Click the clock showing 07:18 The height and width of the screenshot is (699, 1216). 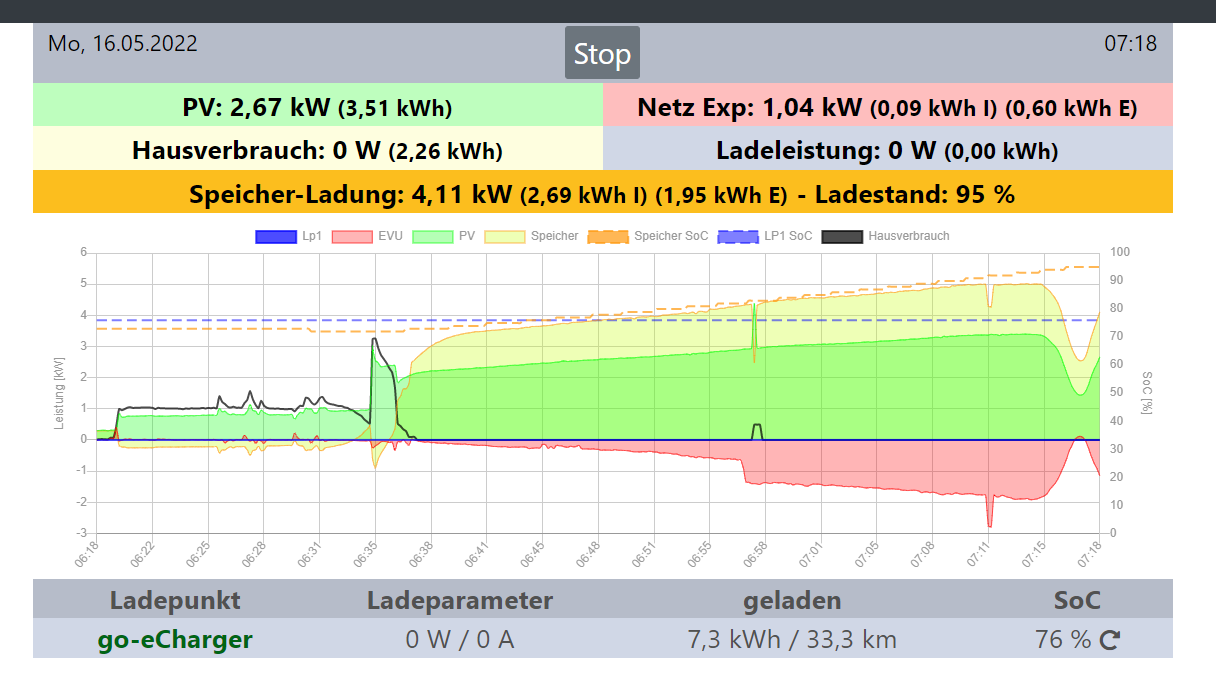[x=1130, y=44]
